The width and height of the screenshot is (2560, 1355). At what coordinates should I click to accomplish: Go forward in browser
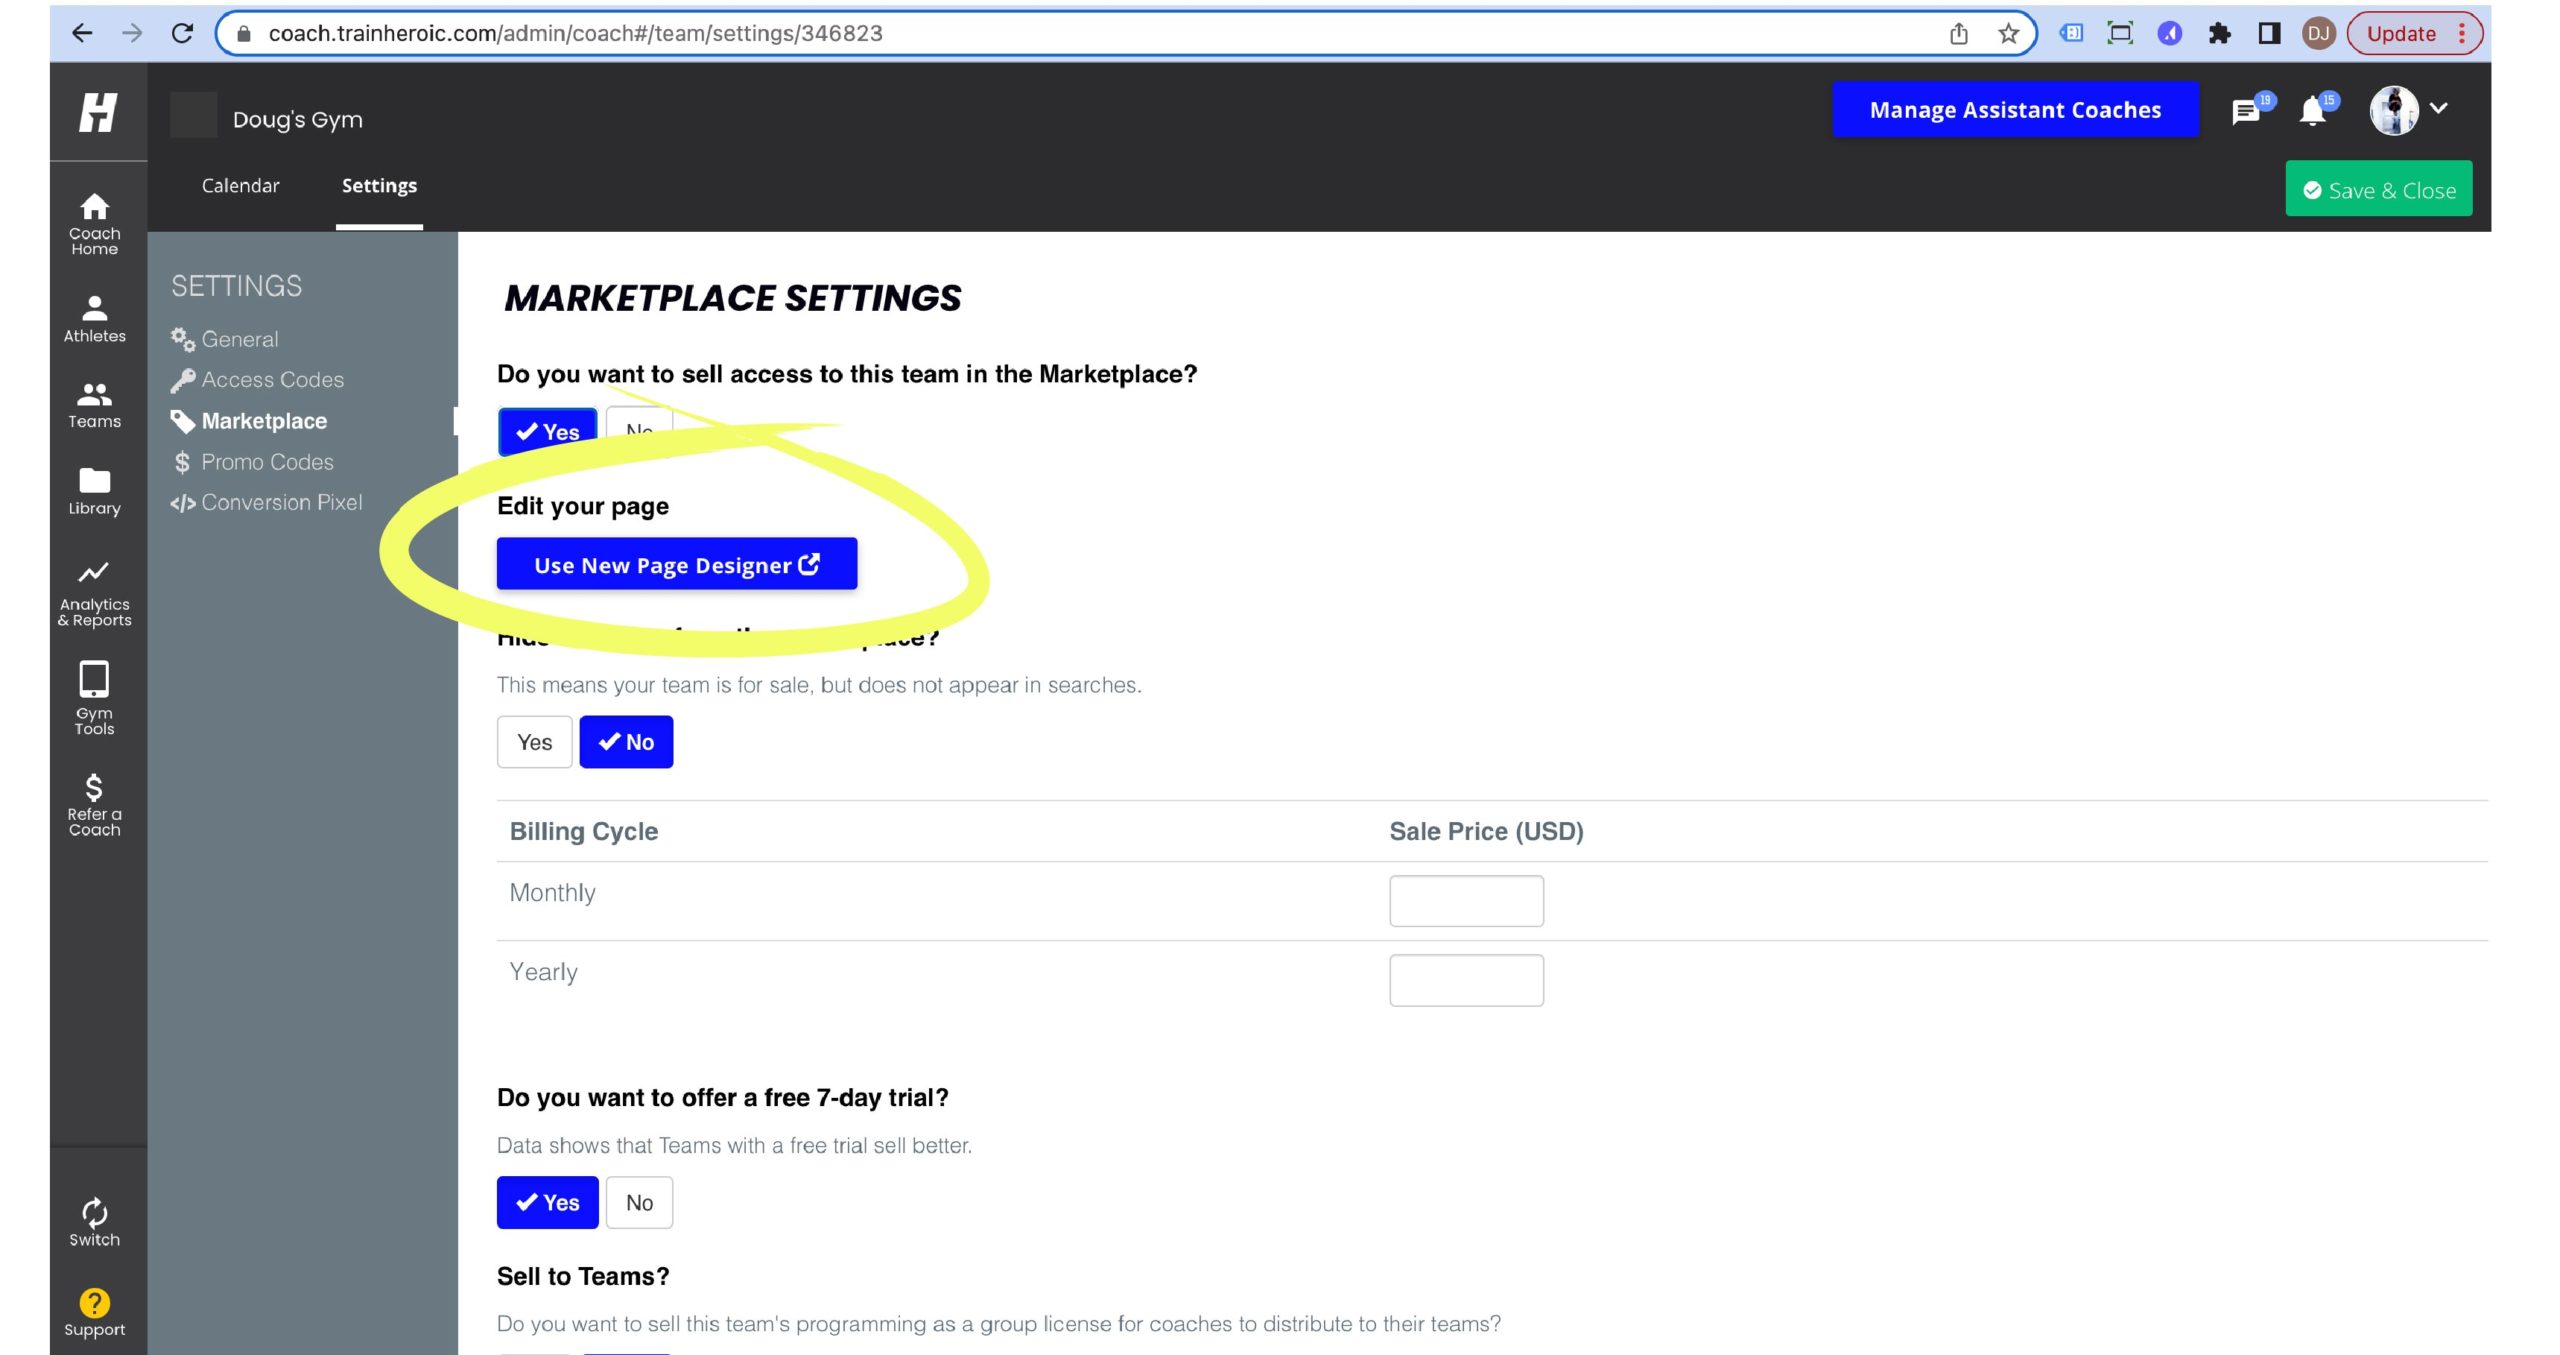coord(132,33)
